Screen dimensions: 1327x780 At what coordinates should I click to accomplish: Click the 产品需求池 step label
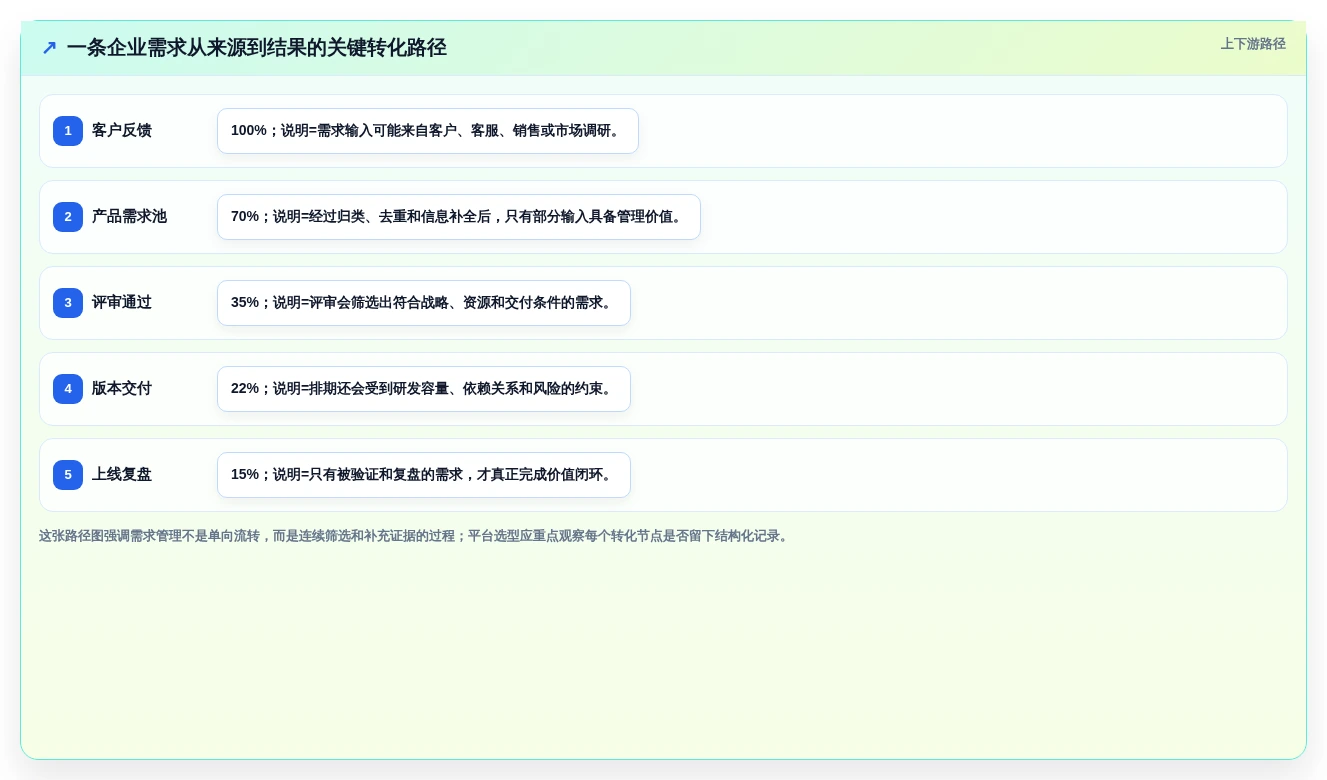pos(129,217)
